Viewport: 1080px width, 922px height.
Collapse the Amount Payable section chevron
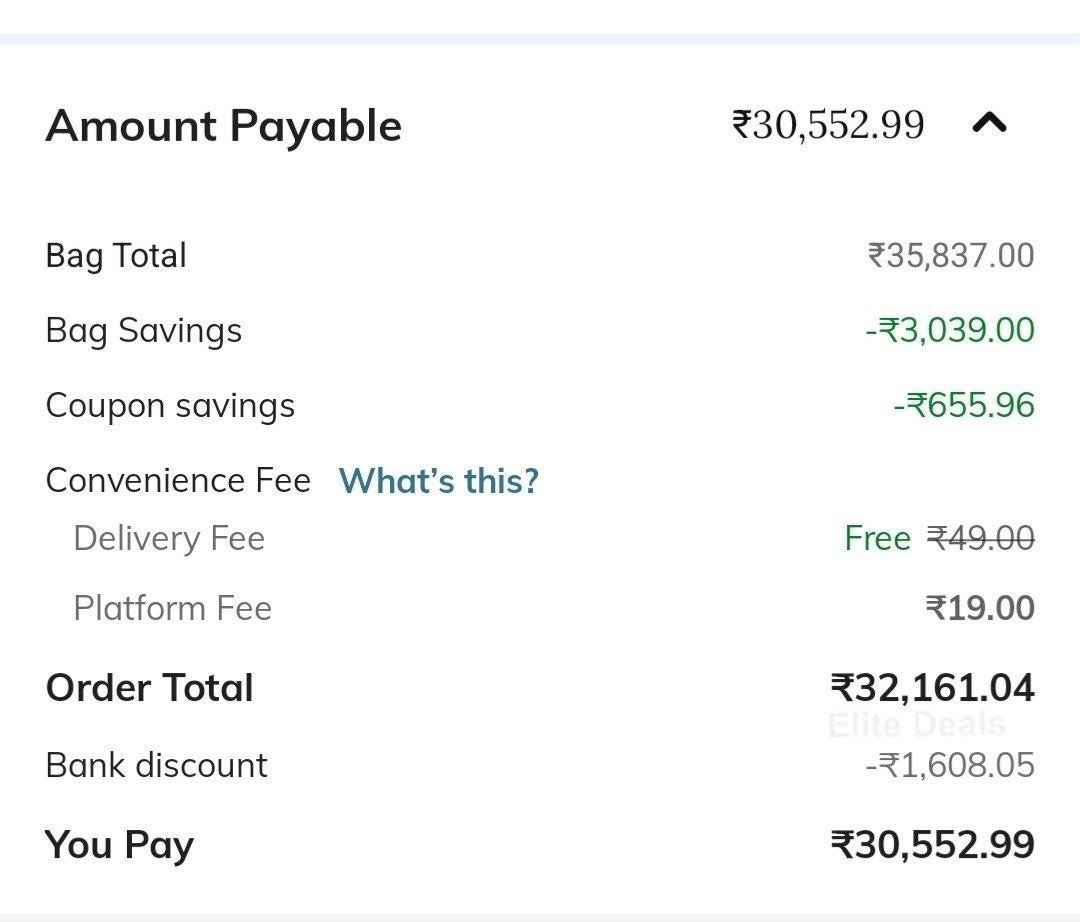point(989,124)
